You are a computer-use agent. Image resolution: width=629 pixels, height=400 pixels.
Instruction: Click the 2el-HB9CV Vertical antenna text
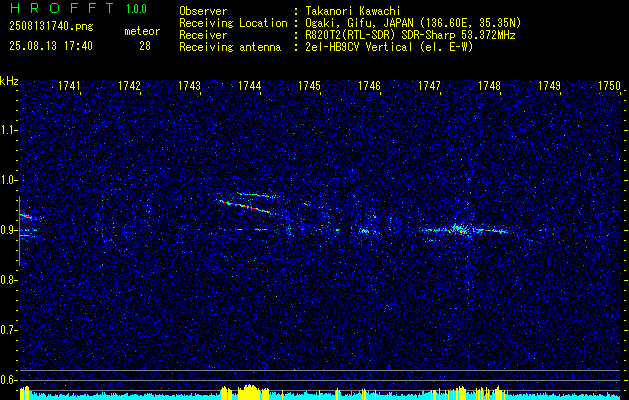(x=390, y=47)
